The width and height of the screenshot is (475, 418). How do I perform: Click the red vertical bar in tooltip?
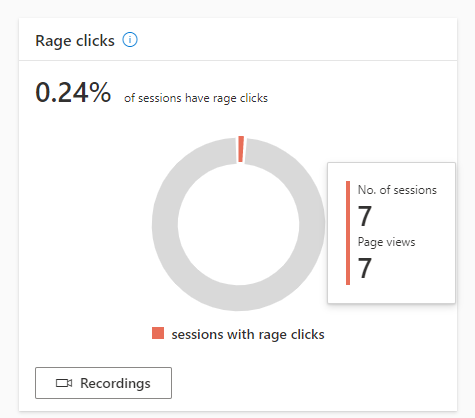click(348, 233)
